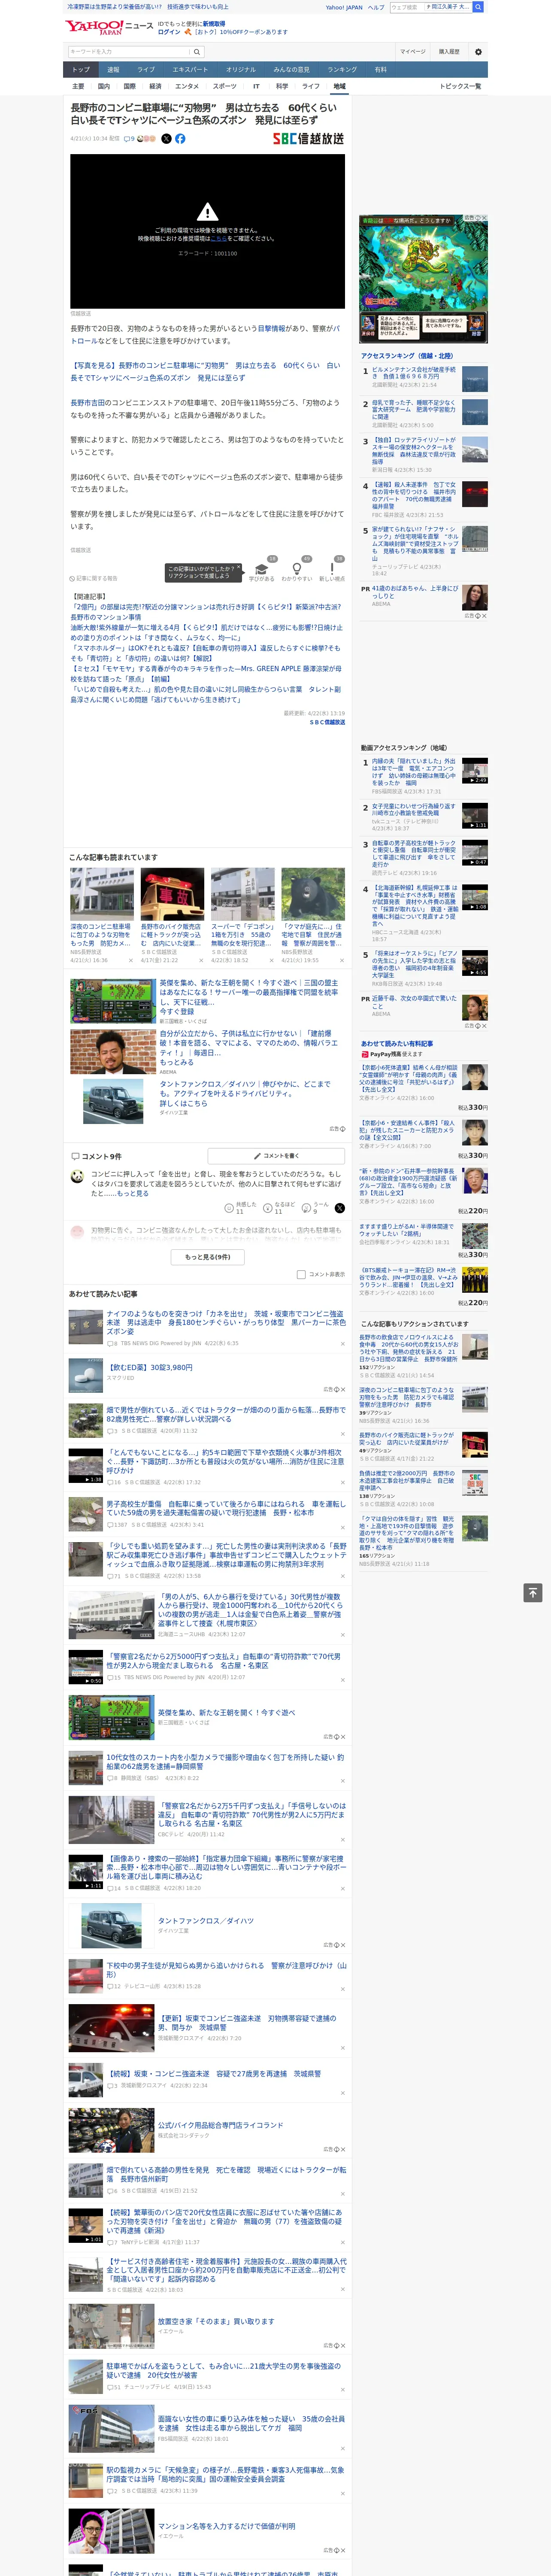Screen dimensions: 551x2576
Task: Click the dragon game advertisement banner
Action: coord(424,280)
